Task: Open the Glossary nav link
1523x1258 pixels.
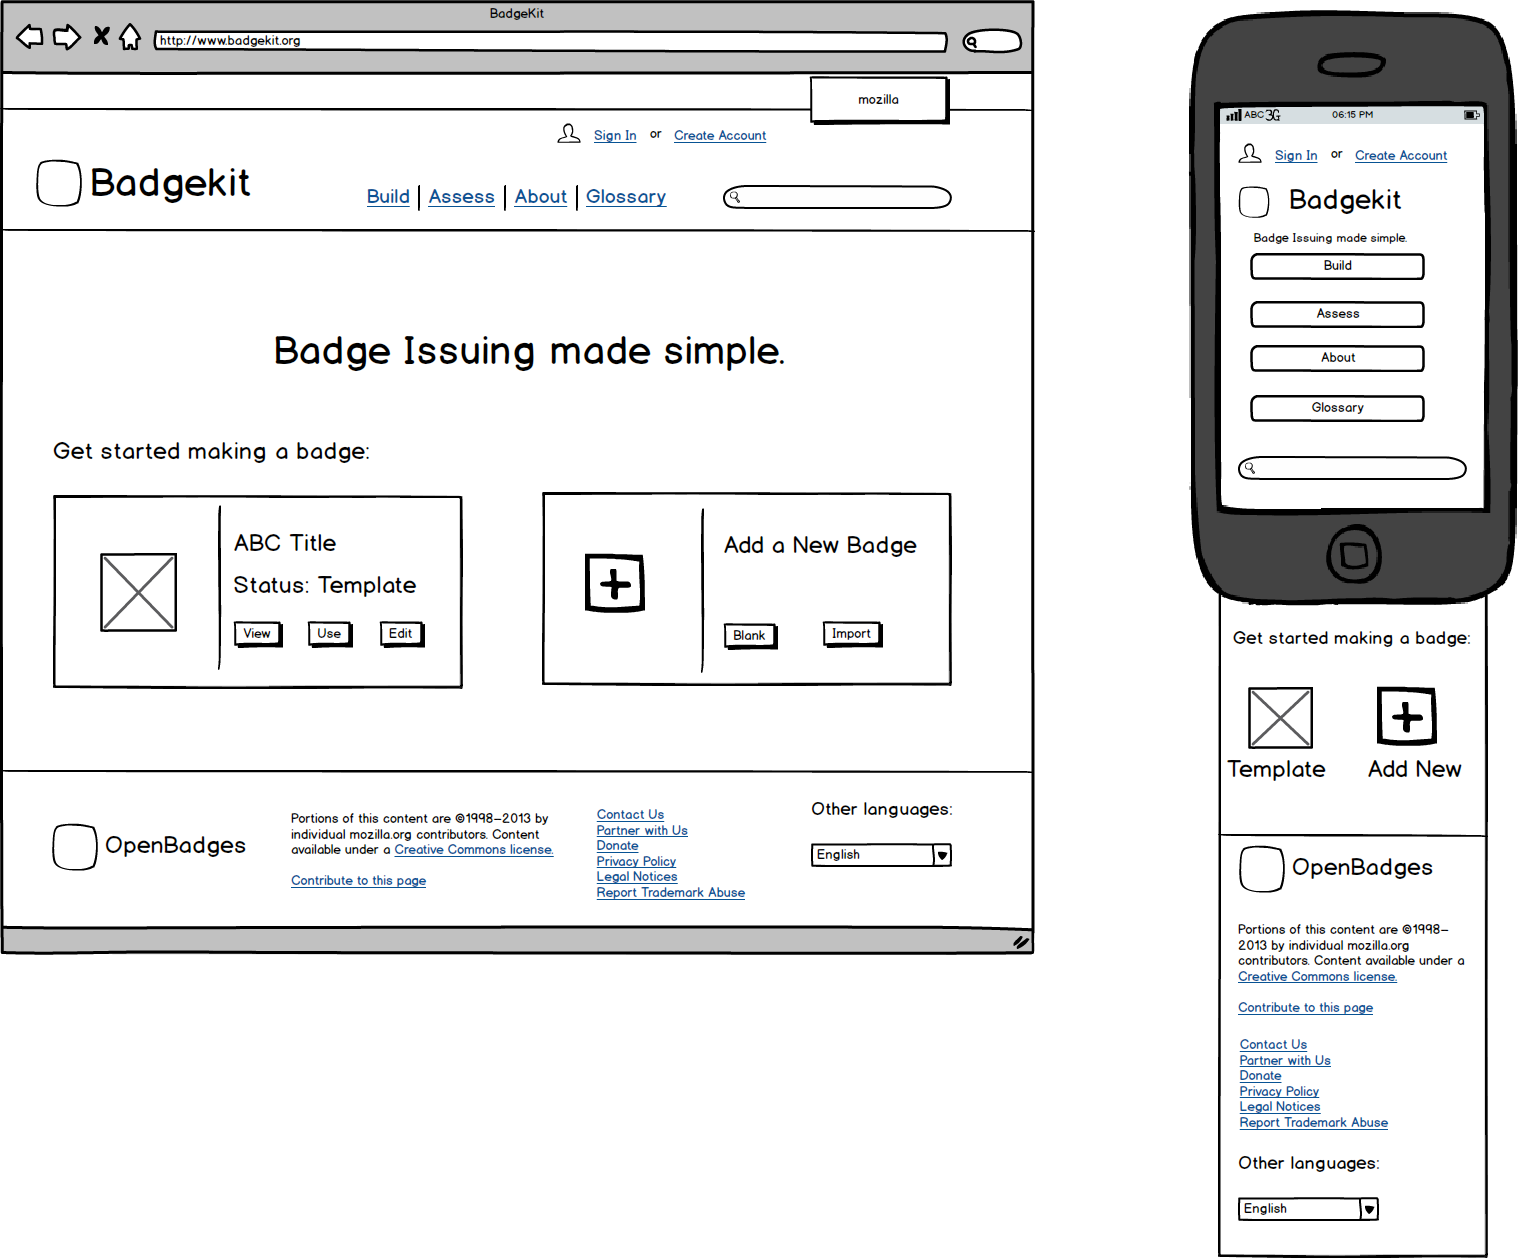Action: point(626,197)
